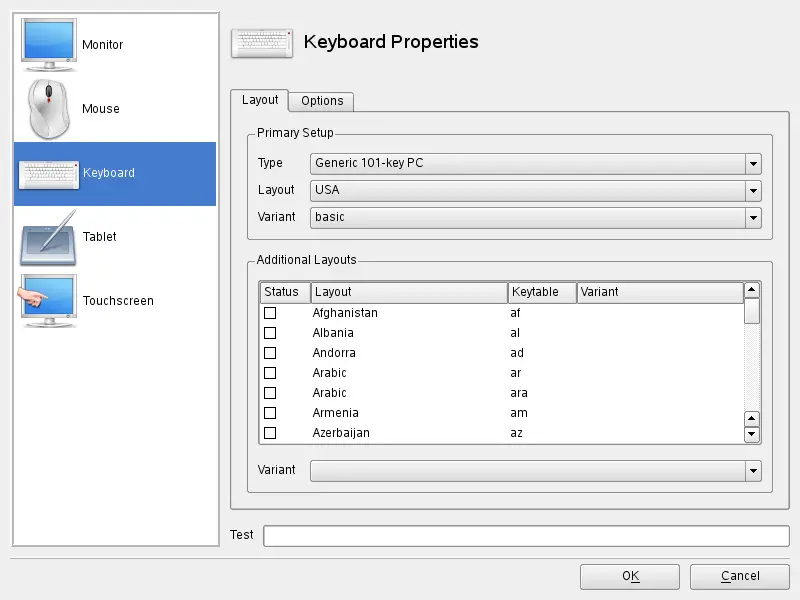Click the keyboard icon beside Keyboard Properties title
The height and width of the screenshot is (600, 800).
(261, 41)
